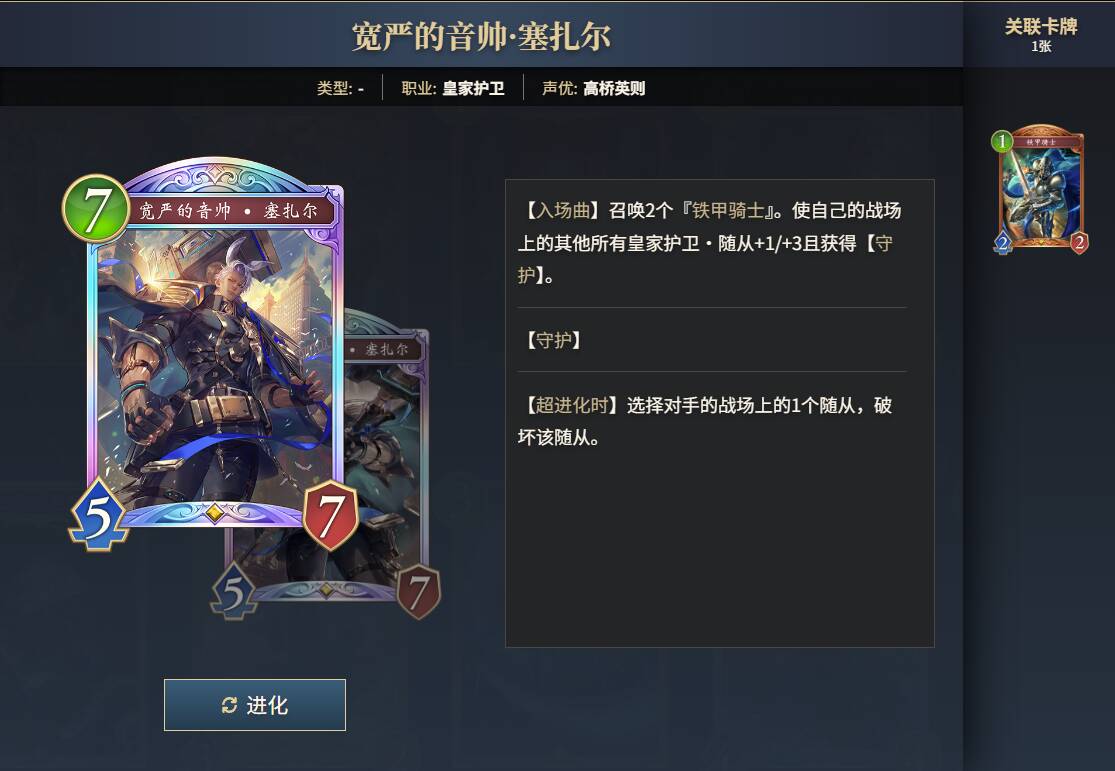Click the 关联卡牌 header
This screenshot has height=771, width=1115.
pos(1041,27)
